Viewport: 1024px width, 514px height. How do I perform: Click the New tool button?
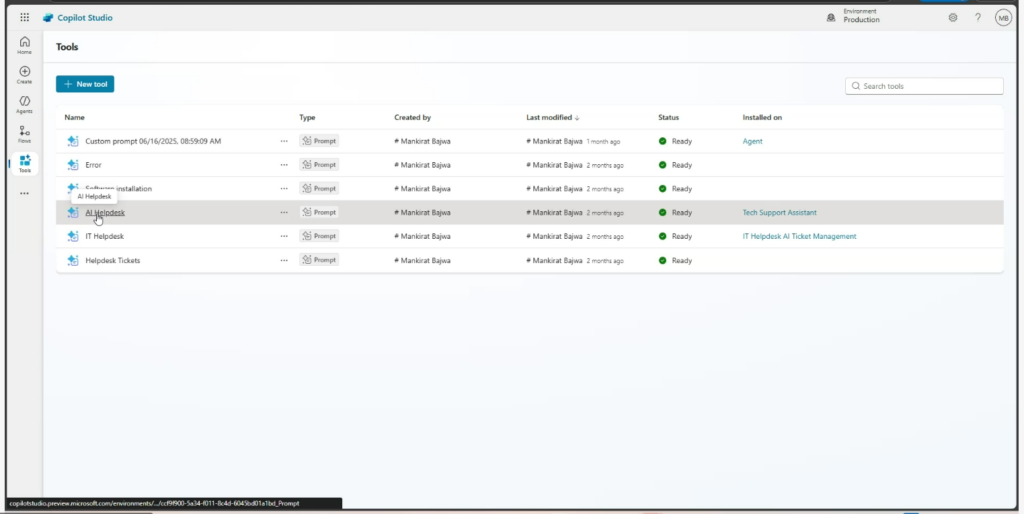pos(85,84)
